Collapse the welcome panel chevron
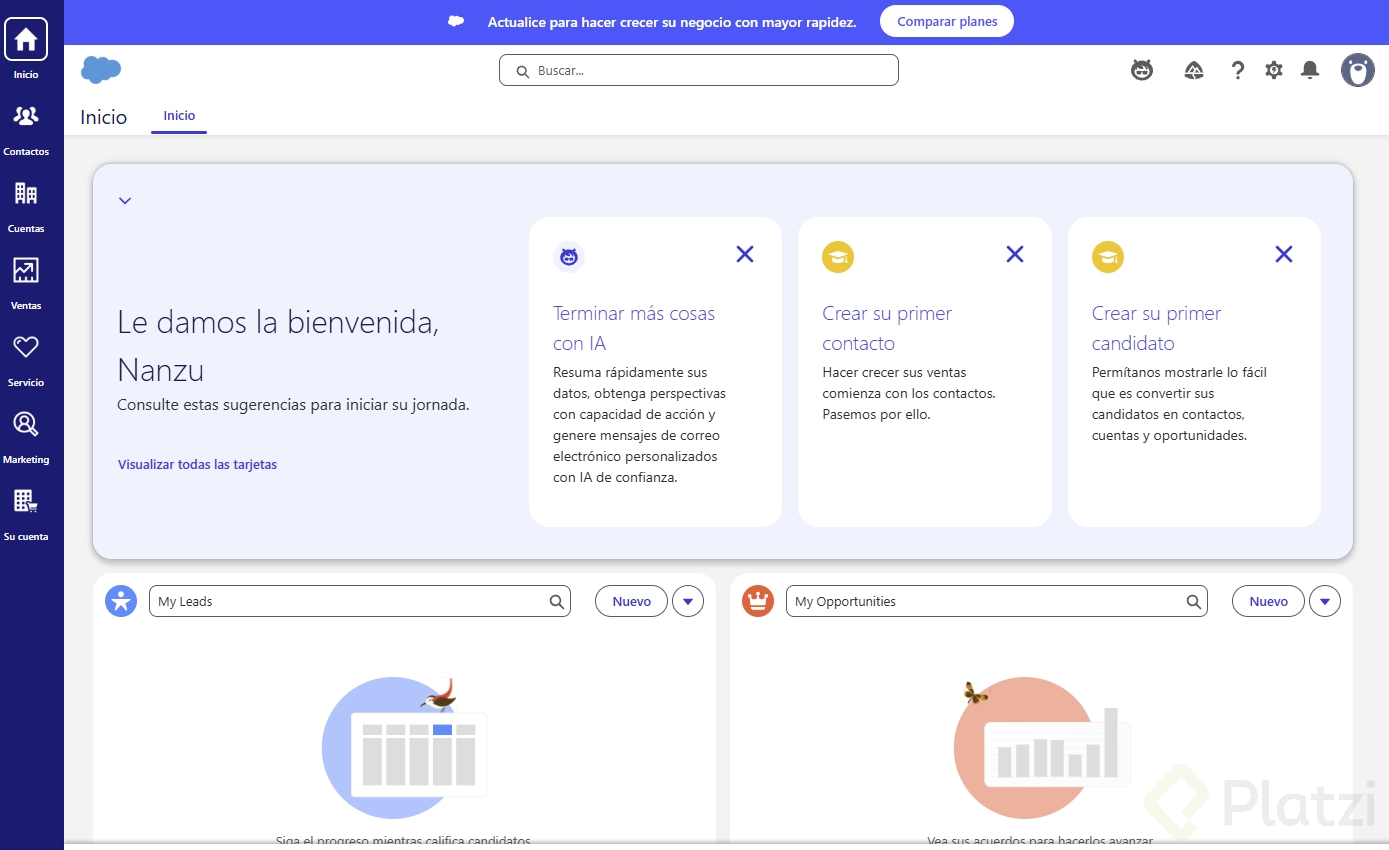This screenshot has width=1389, height=850. (x=125, y=201)
